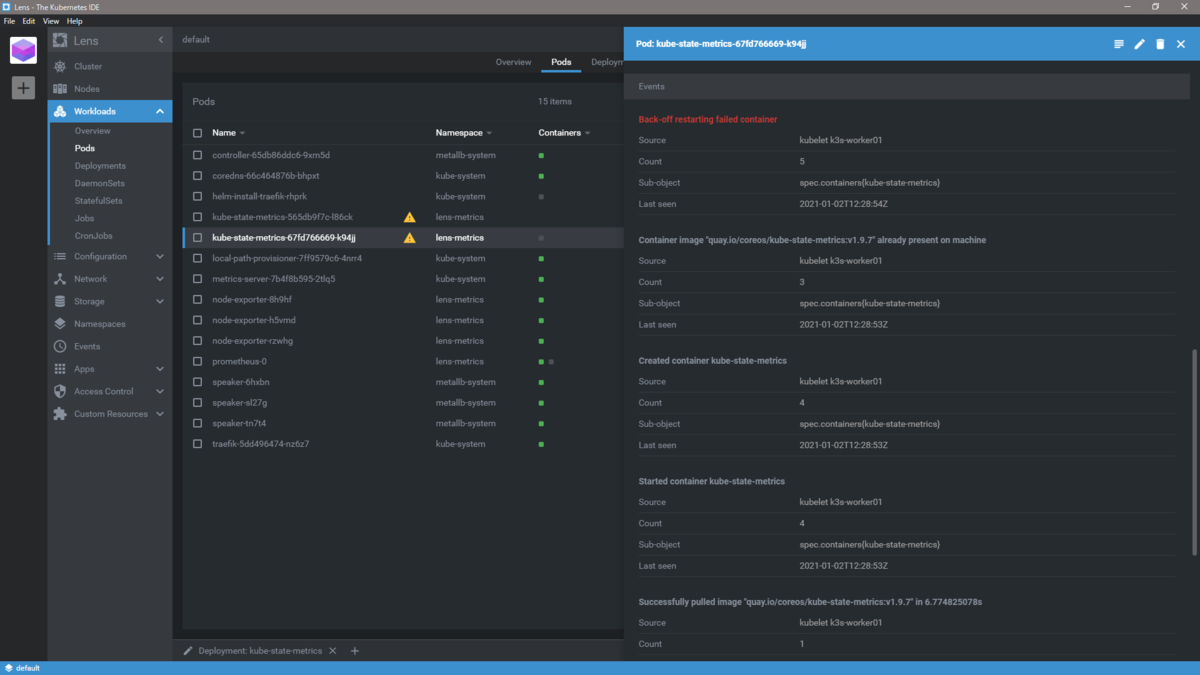The height and width of the screenshot is (675, 1200).
Task: Click the Access Control shield icon
Action: point(60,391)
